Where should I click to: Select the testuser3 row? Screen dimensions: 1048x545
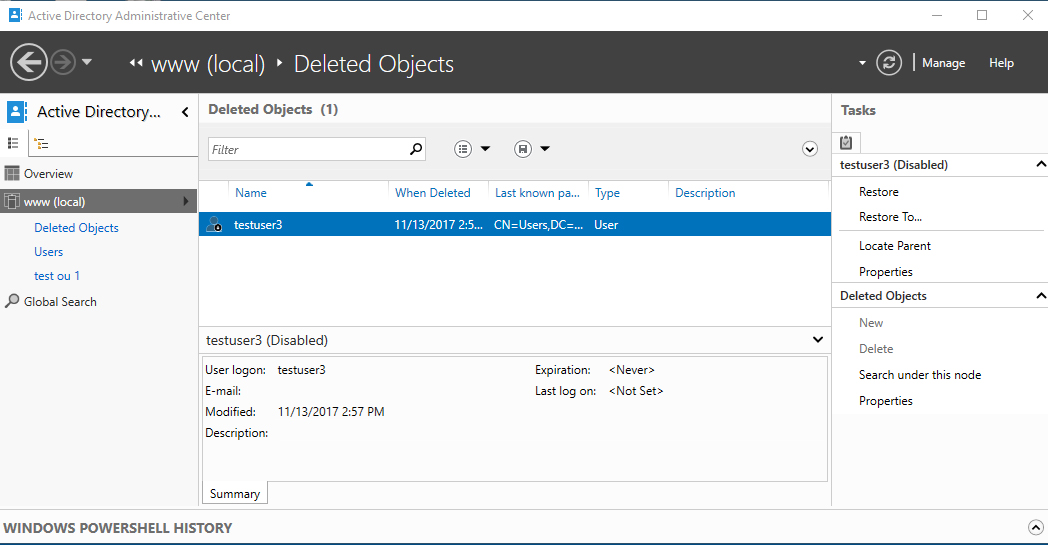click(515, 224)
